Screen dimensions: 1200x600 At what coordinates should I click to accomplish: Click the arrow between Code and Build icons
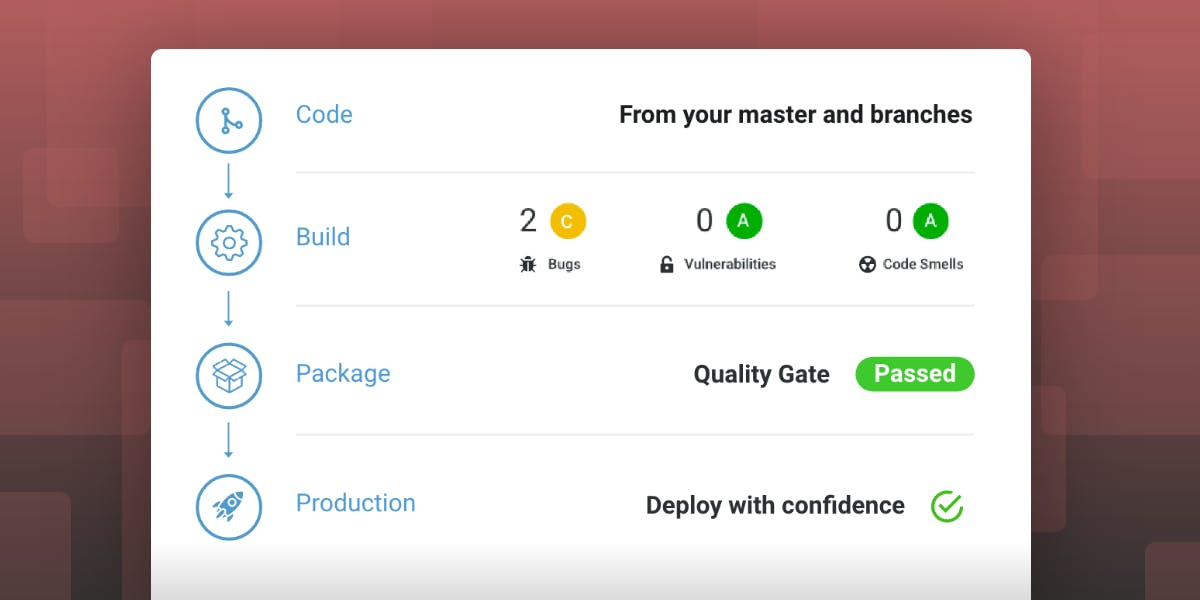pos(228,180)
